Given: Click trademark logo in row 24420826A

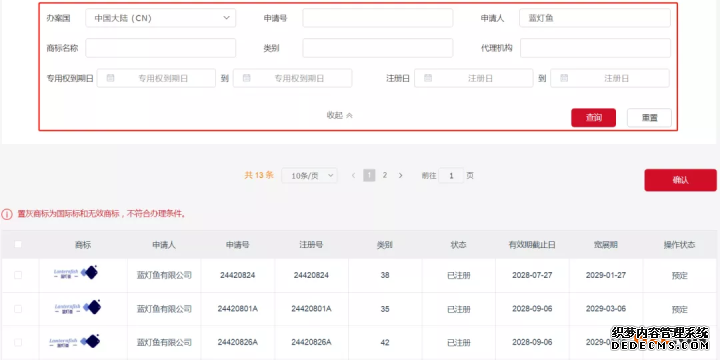Looking at the screenshot, I should point(75,342).
